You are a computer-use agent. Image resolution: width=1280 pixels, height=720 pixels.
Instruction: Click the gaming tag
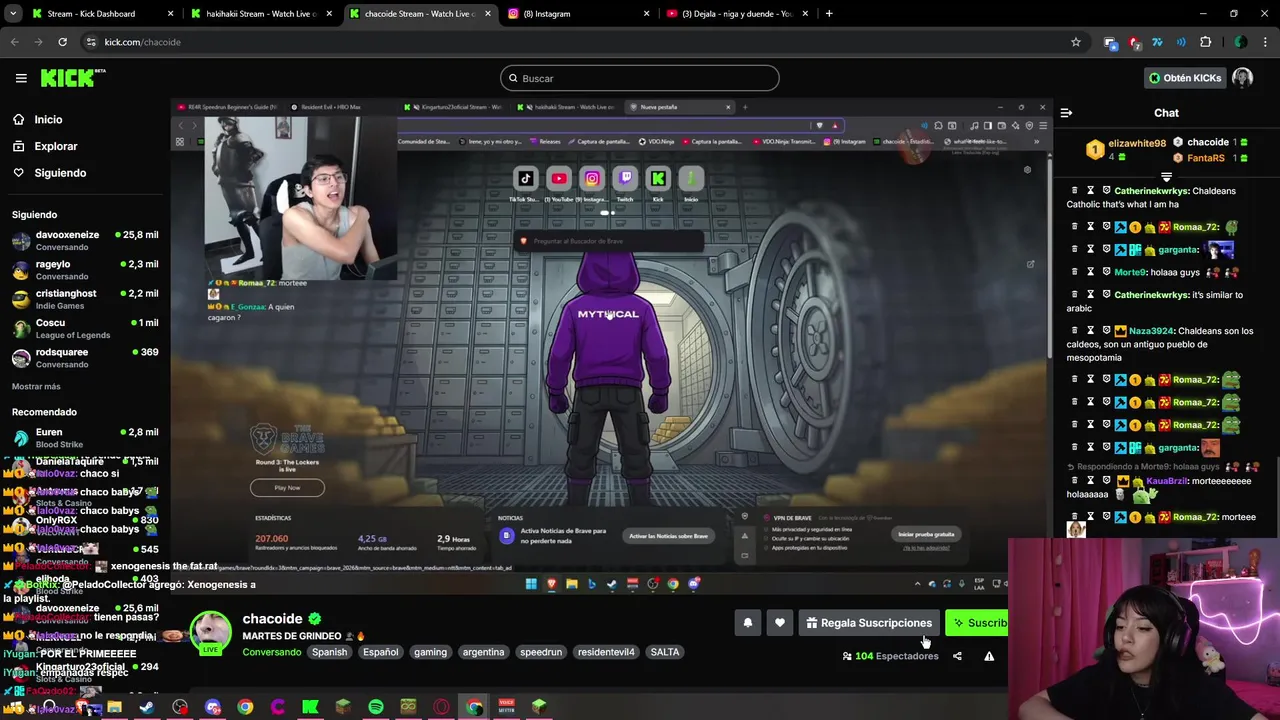(430, 652)
